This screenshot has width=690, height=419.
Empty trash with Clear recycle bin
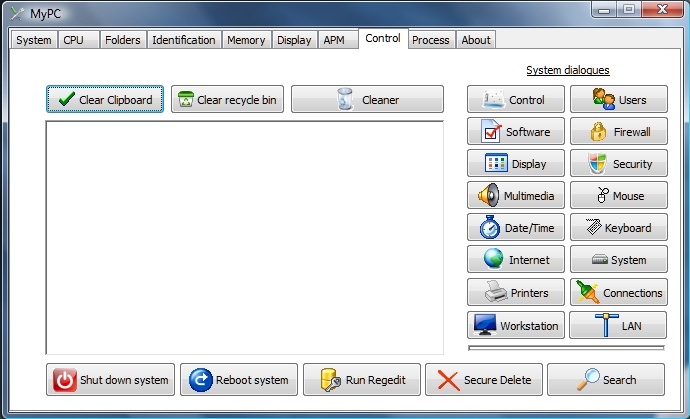[227, 99]
